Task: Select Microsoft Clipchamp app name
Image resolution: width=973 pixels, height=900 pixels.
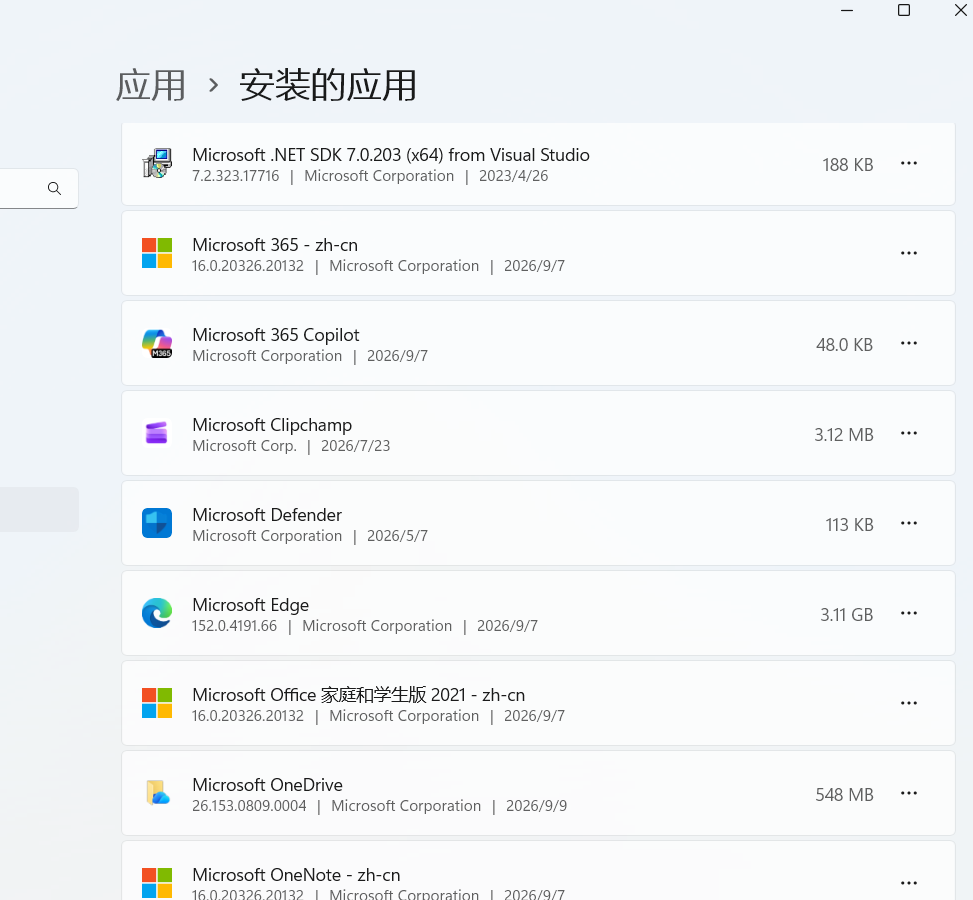Action: [x=272, y=425]
